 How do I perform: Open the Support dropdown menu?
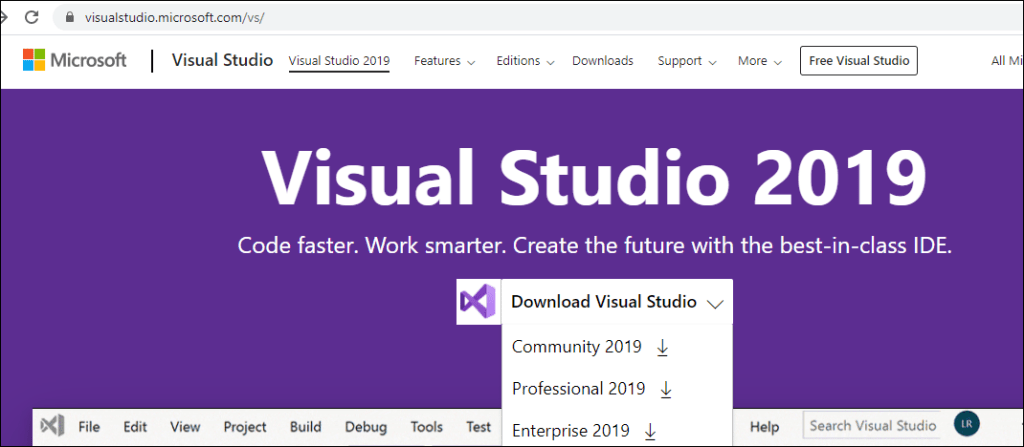pyautogui.click(x=687, y=61)
